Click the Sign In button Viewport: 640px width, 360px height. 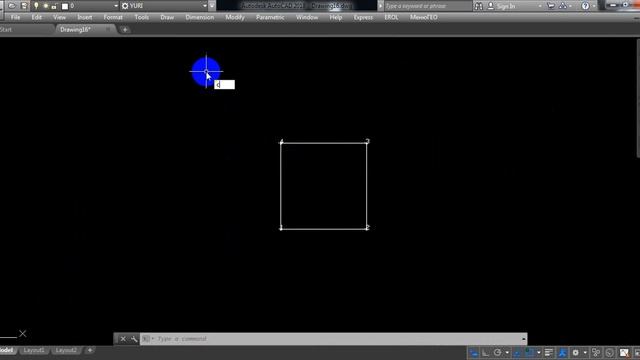tap(502, 6)
